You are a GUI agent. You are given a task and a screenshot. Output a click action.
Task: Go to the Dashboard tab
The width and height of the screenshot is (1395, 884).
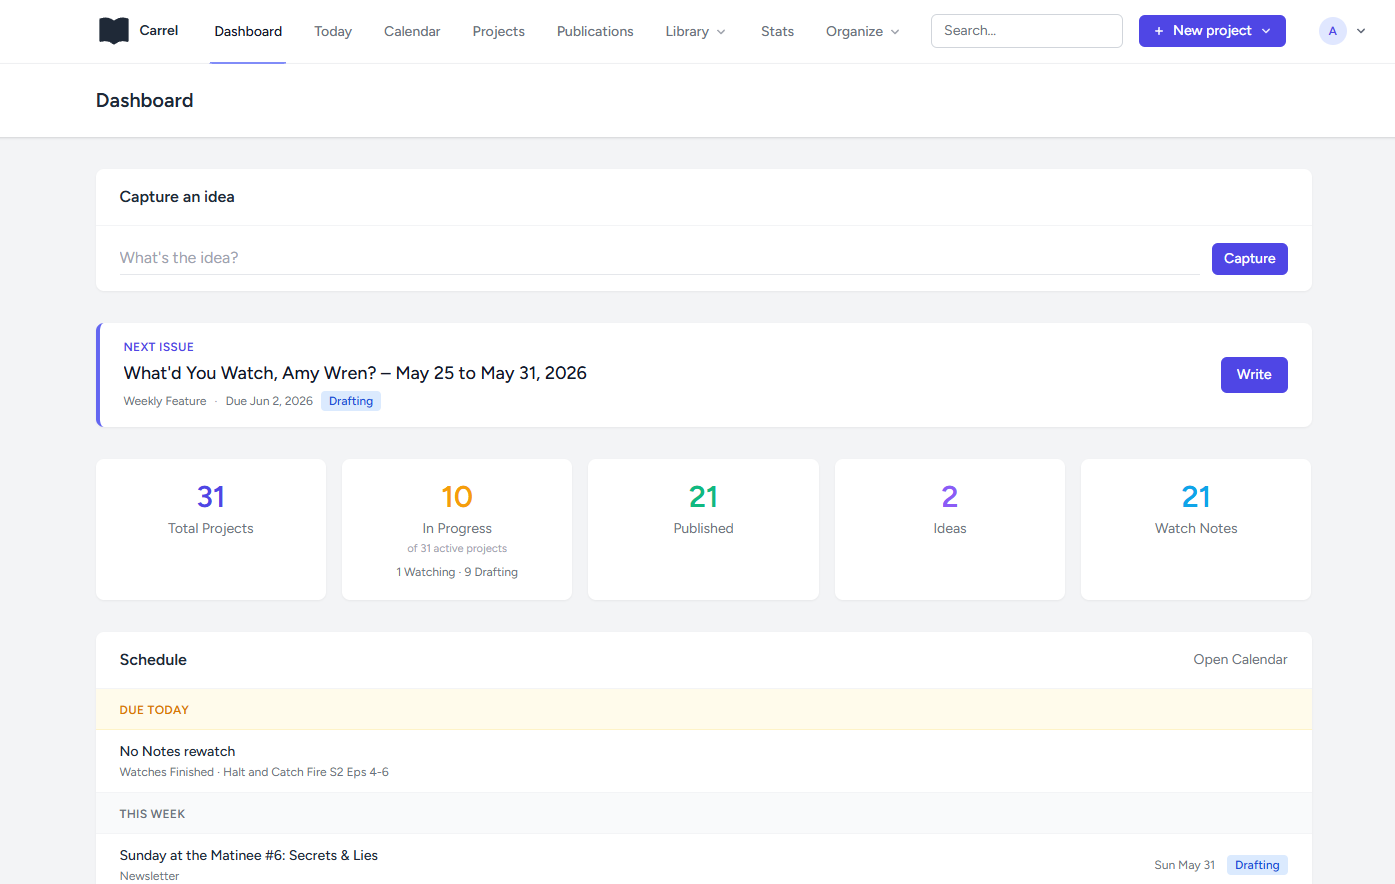248,31
